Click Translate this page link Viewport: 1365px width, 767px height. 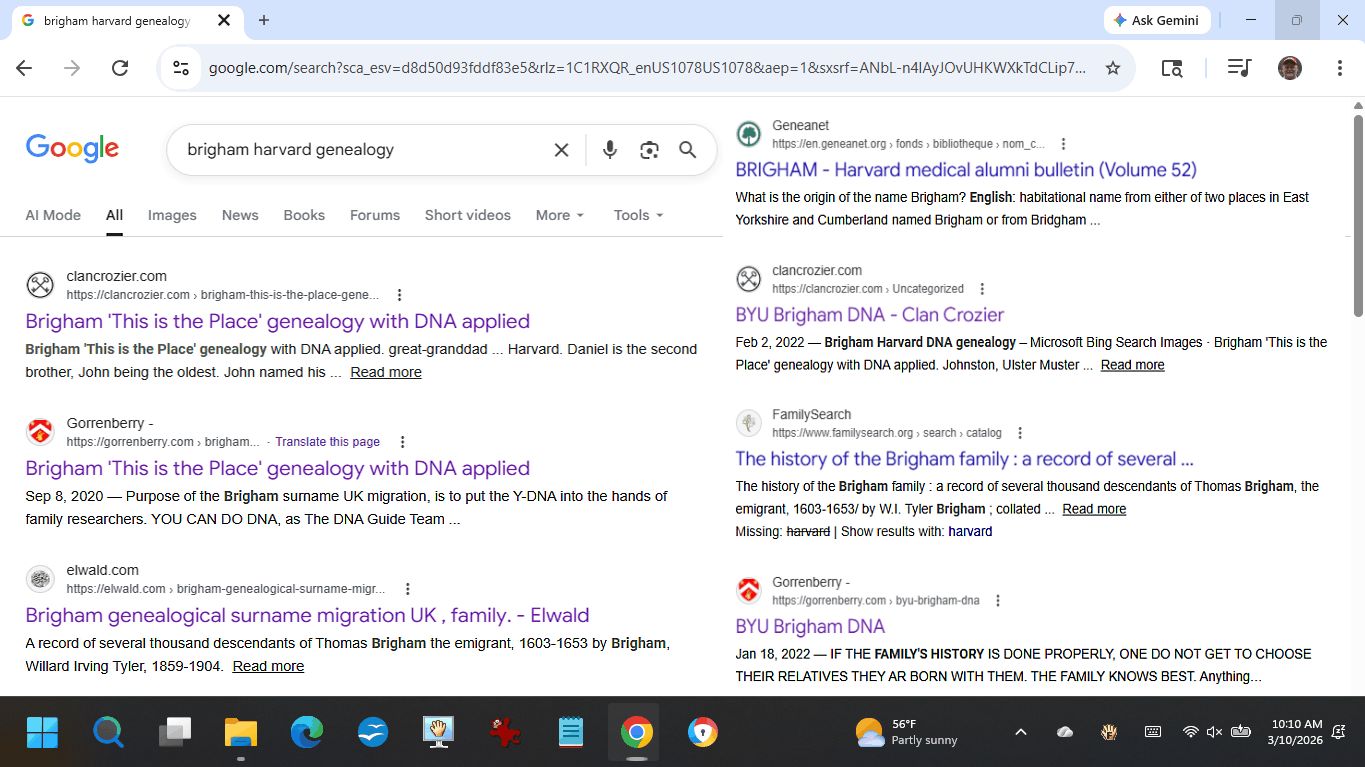pyautogui.click(x=327, y=442)
